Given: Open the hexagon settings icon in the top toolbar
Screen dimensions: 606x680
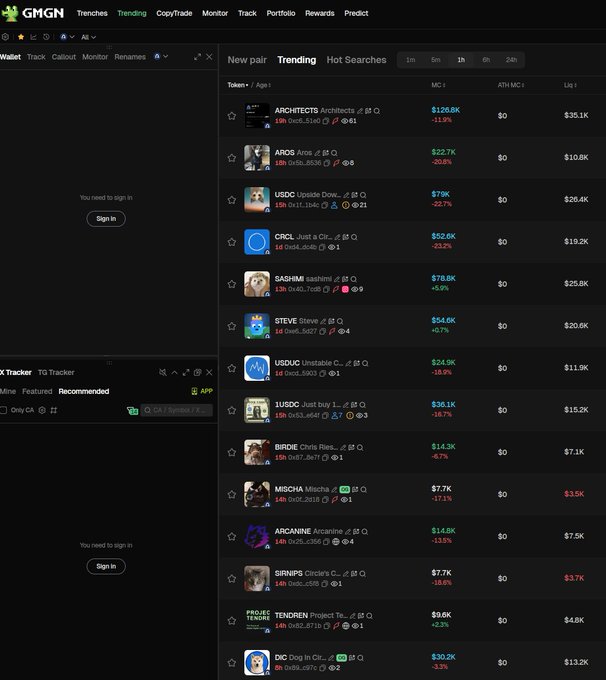Looking at the screenshot, I should pos(5,37).
